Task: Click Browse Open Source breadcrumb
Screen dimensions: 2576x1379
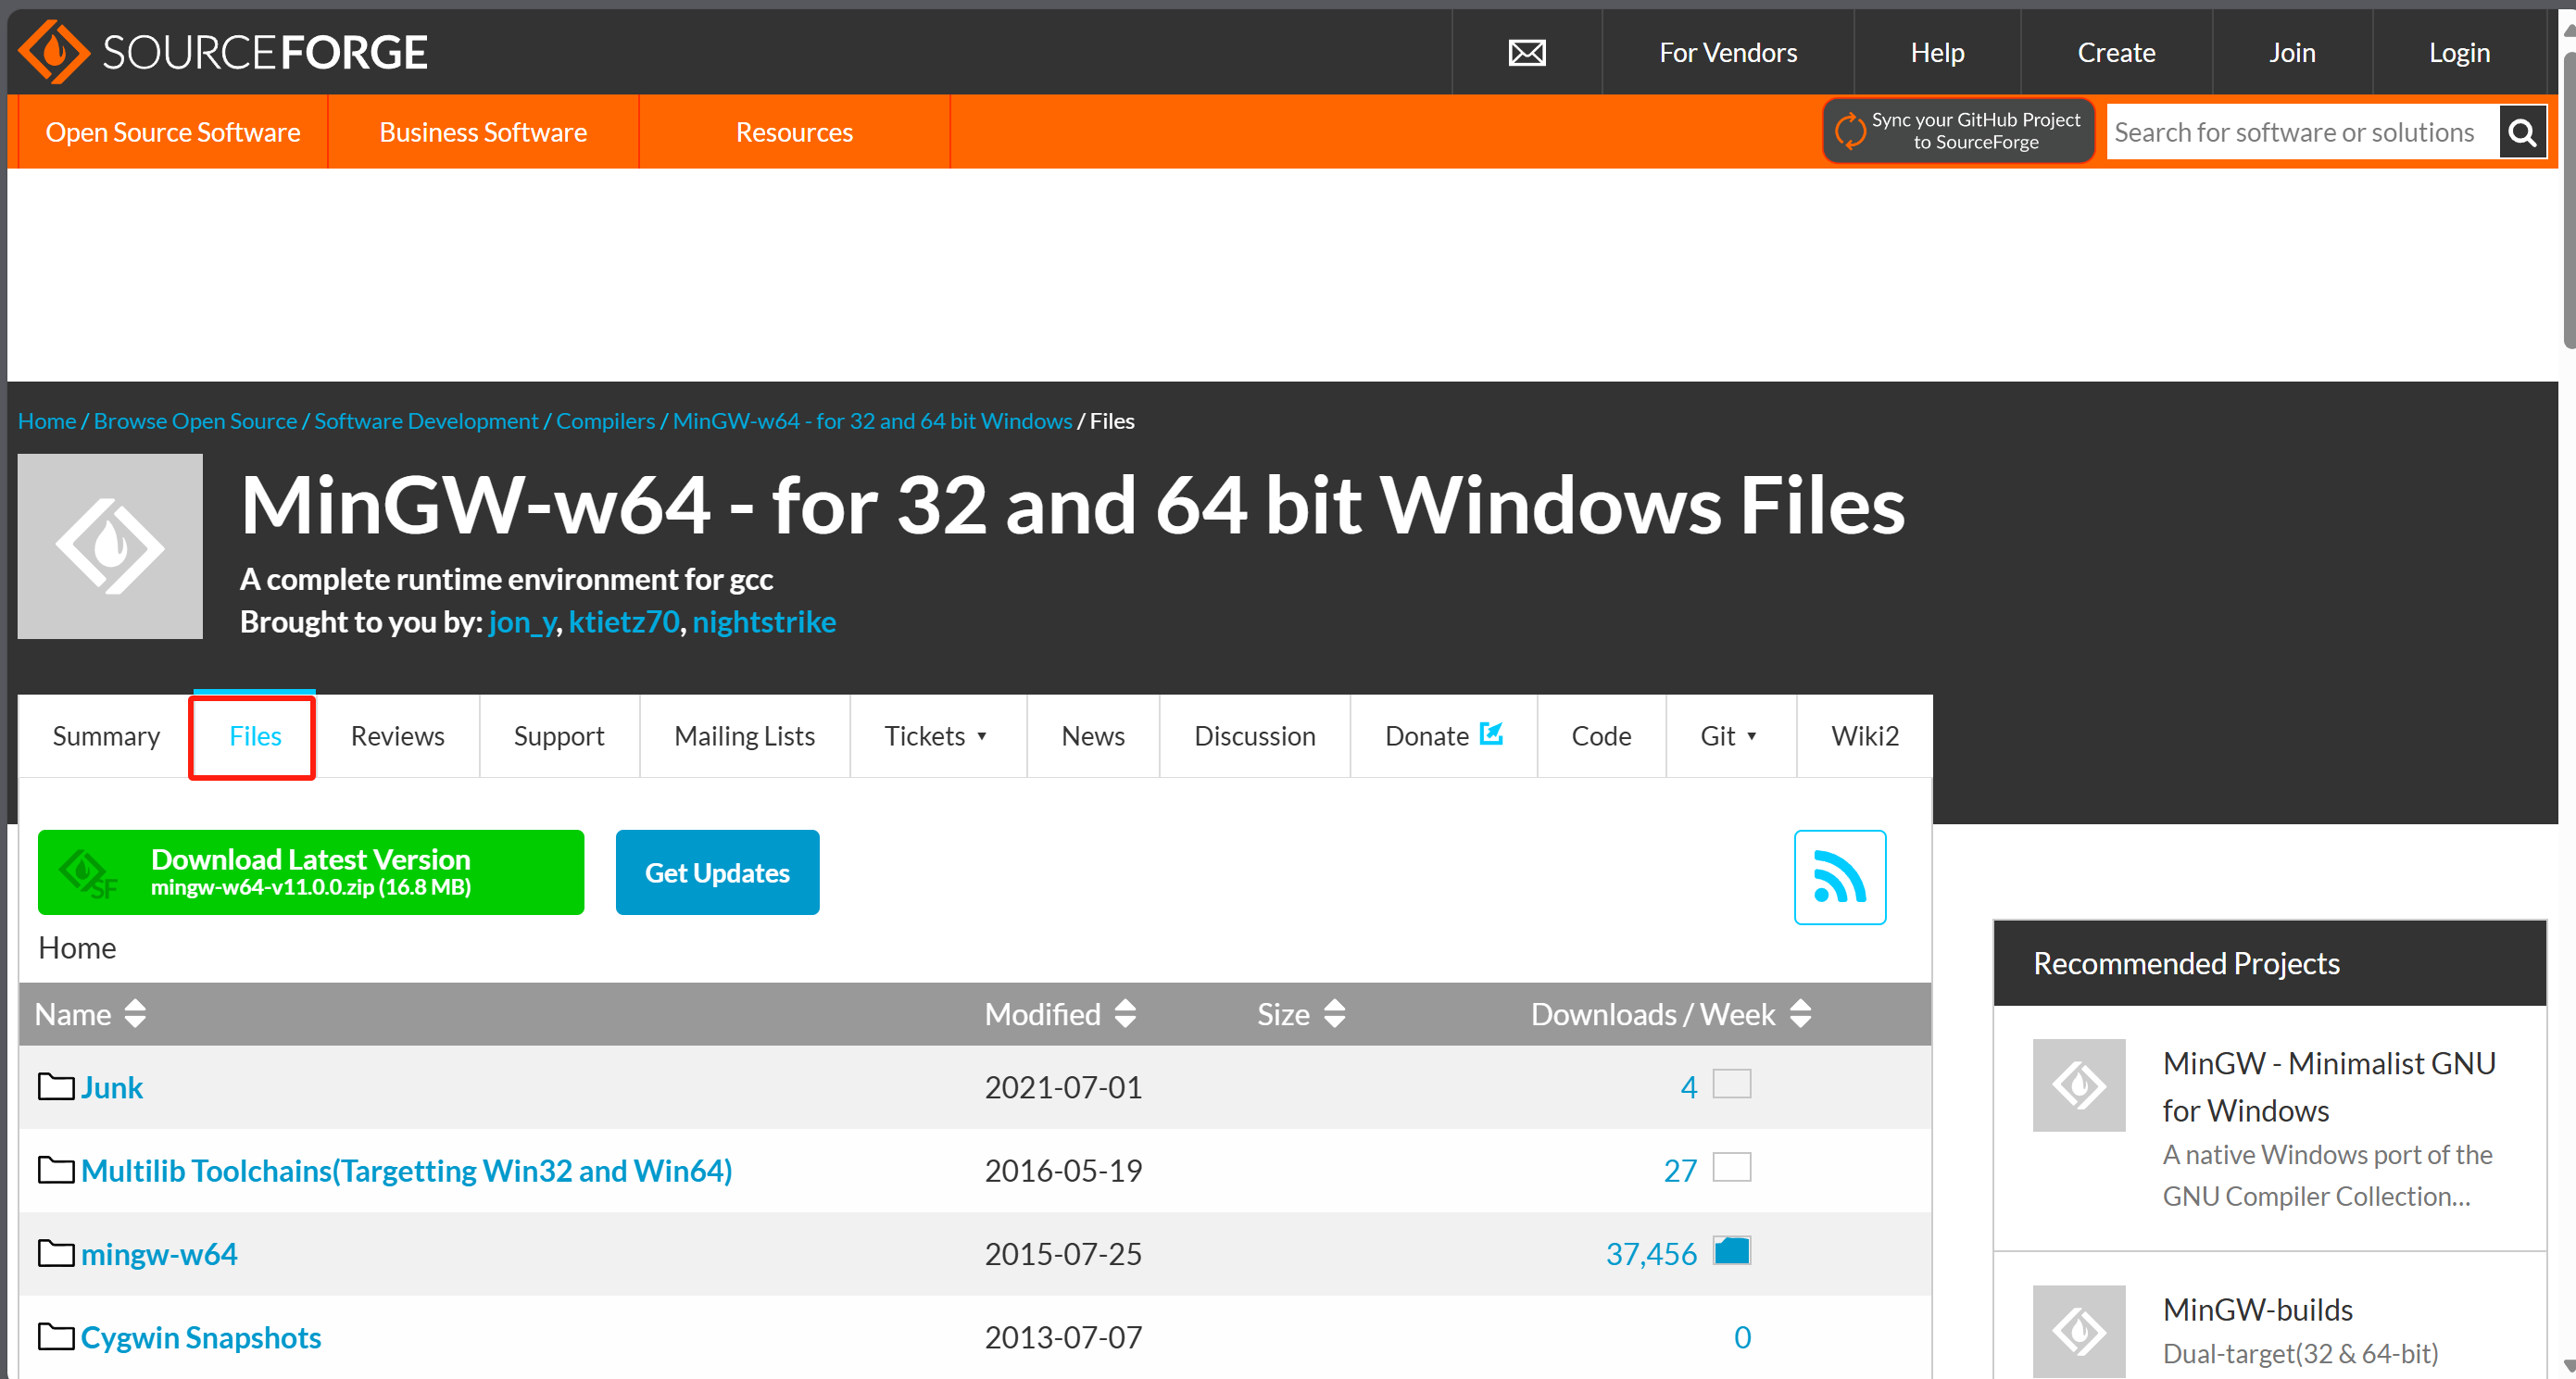Action: click(x=195, y=421)
